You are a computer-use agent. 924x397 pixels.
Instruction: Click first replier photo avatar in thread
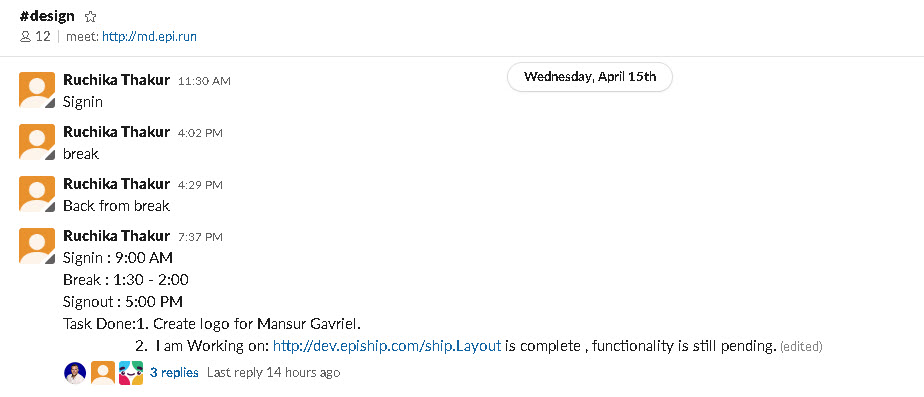point(75,373)
